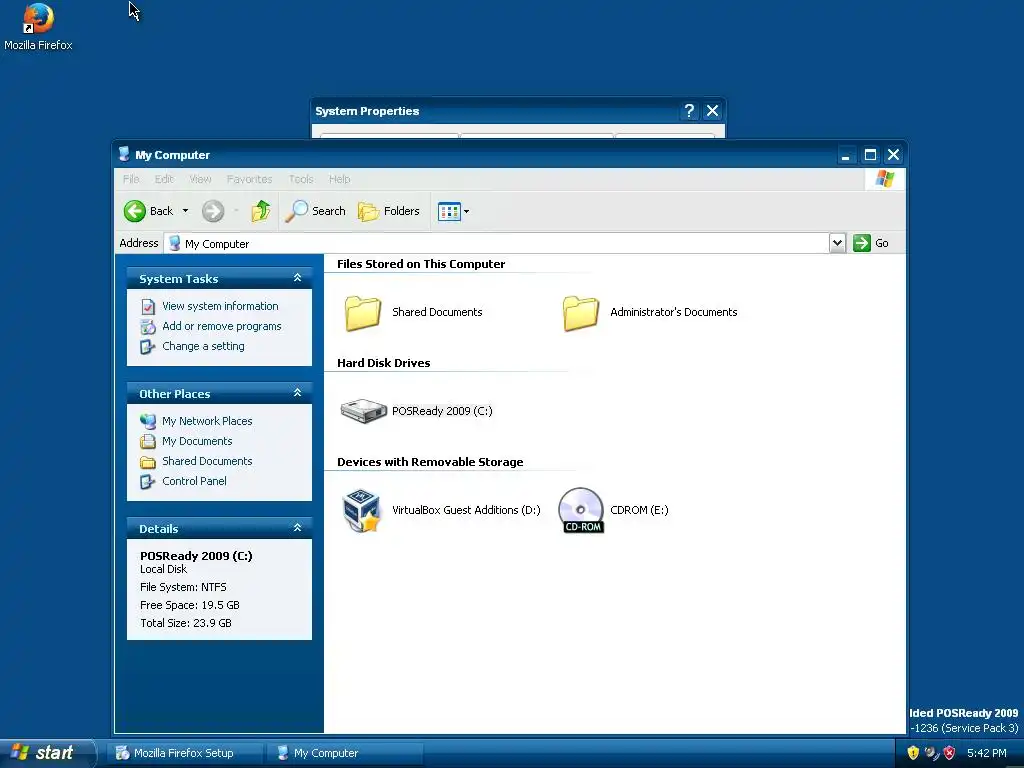
Task: Click the Files Stored on This Computer heading
Action: point(421,264)
